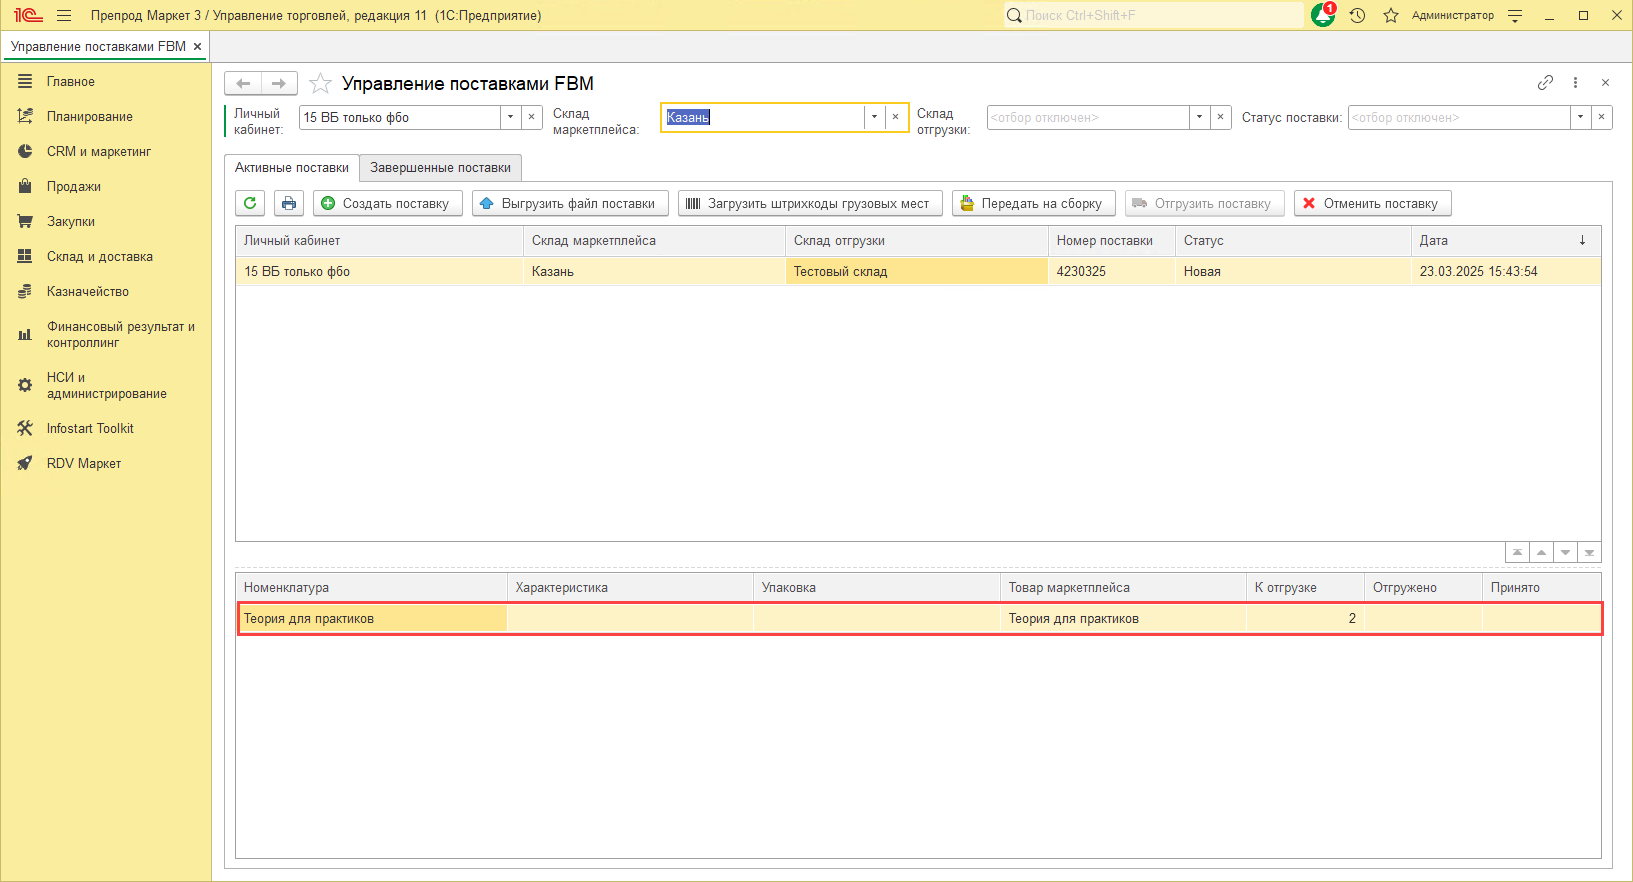Click Создать поставку button
The image size is (1633, 882).
tap(388, 203)
